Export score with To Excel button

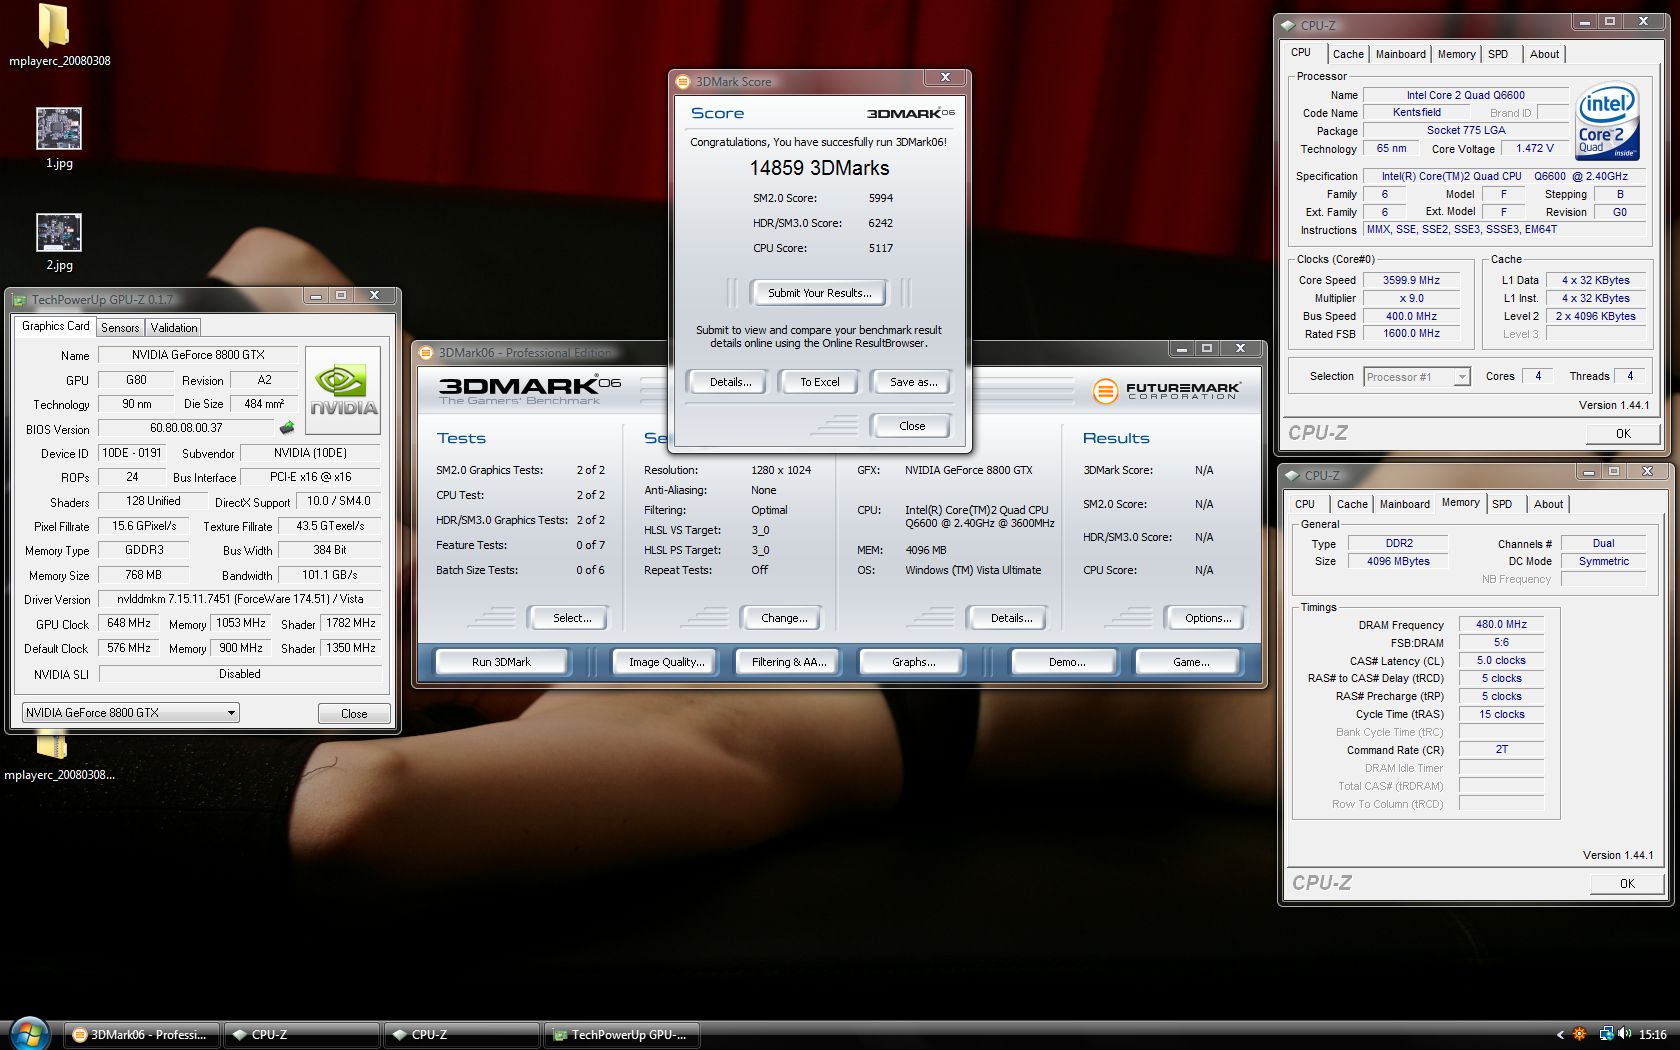(x=820, y=382)
